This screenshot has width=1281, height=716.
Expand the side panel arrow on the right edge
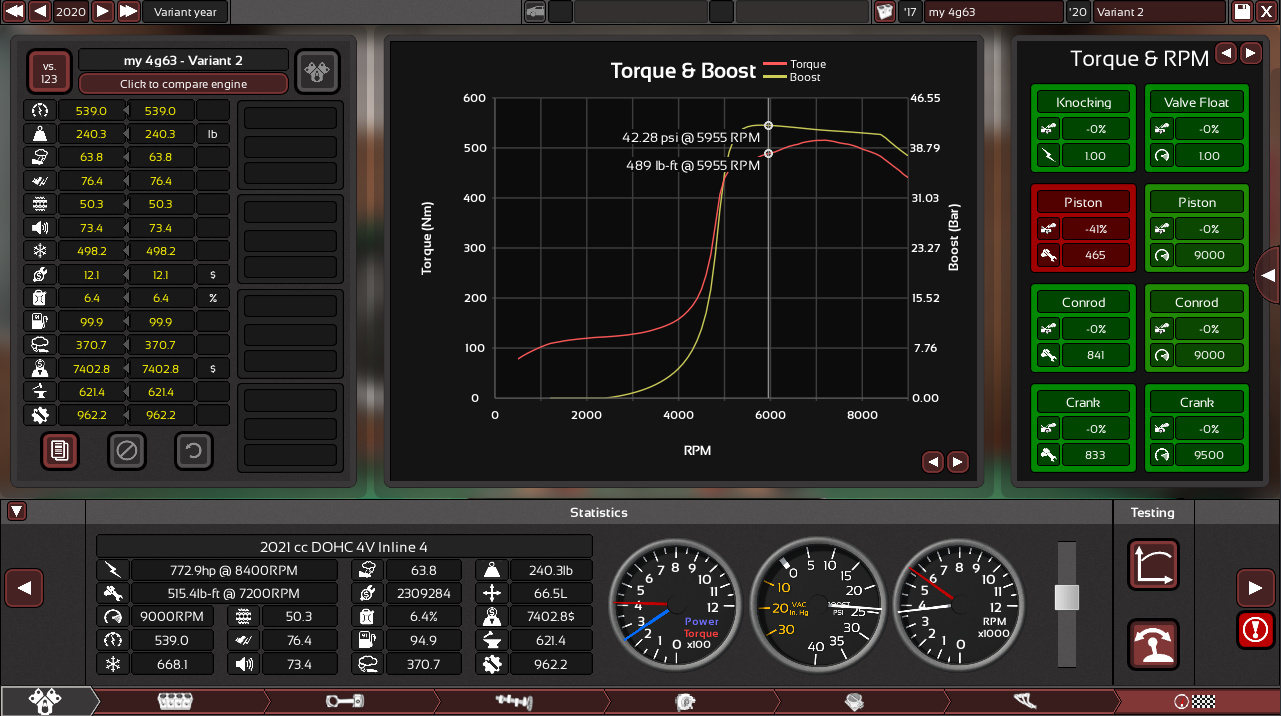[1268, 275]
